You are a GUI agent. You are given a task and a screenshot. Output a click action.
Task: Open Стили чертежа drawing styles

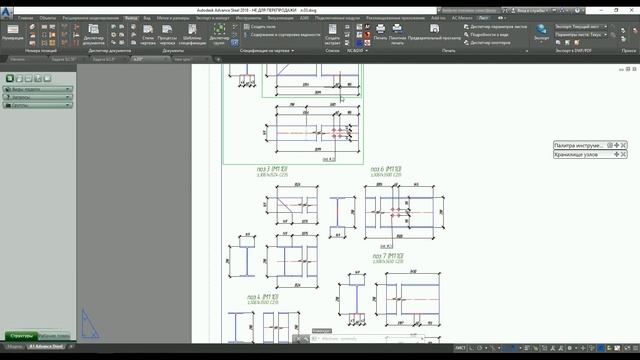pyautogui.click(x=148, y=34)
